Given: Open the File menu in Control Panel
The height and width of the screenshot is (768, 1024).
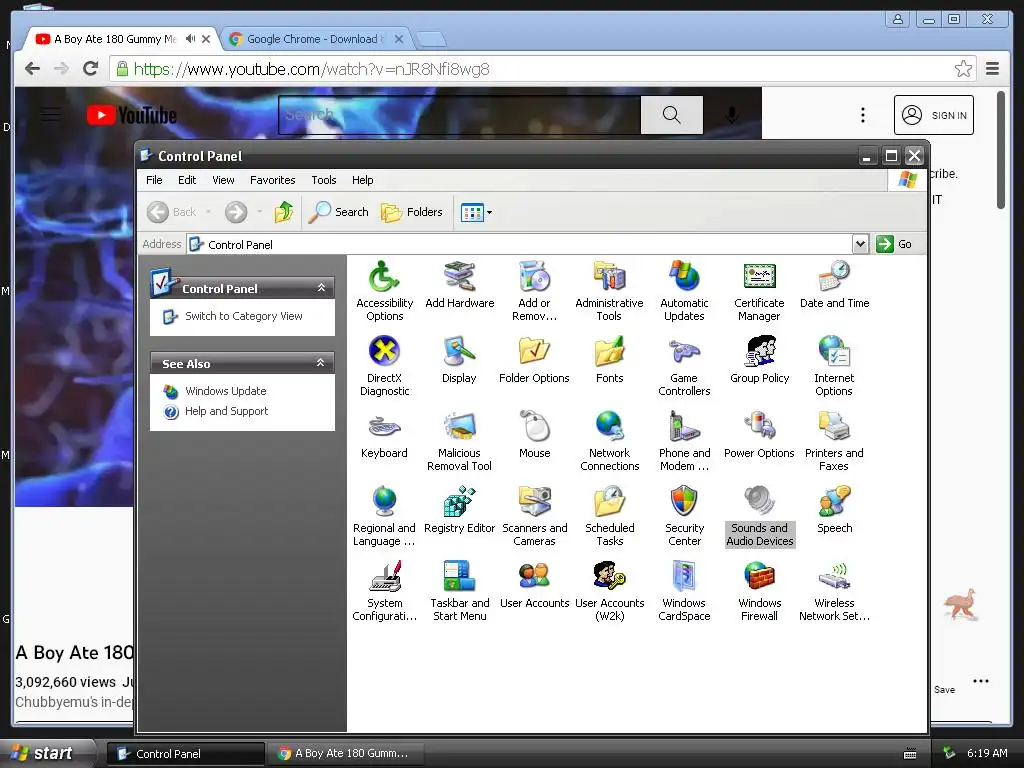Looking at the screenshot, I should click(154, 180).
